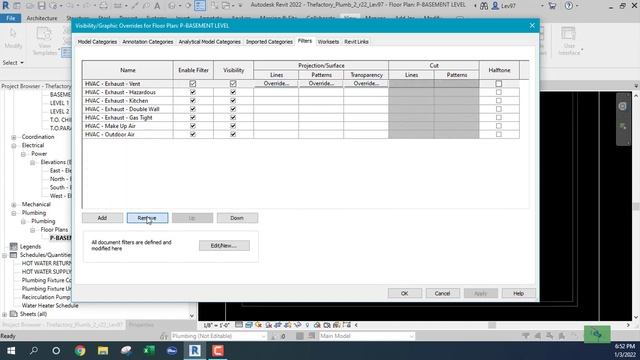Click the Revit application logo icon
The image size is (640, 360).
point(6,6)
